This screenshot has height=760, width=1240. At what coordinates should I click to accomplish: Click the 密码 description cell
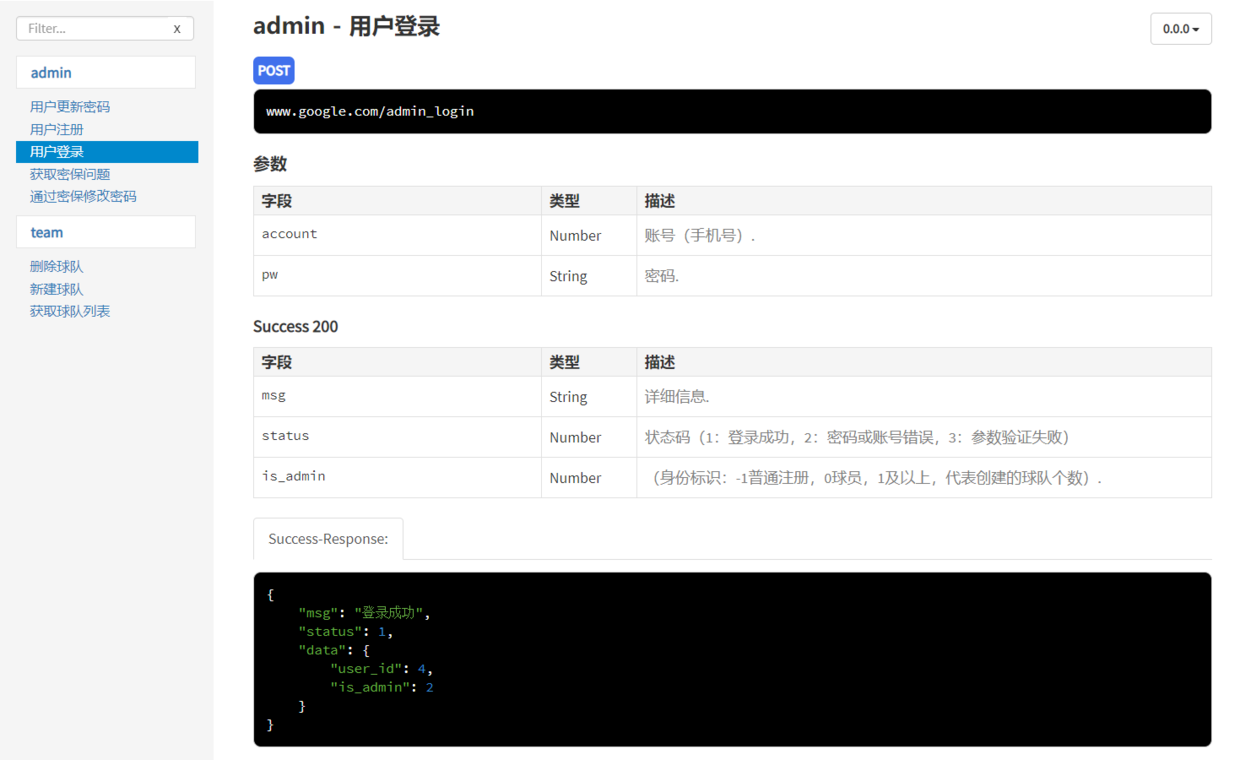pos(924,276)
